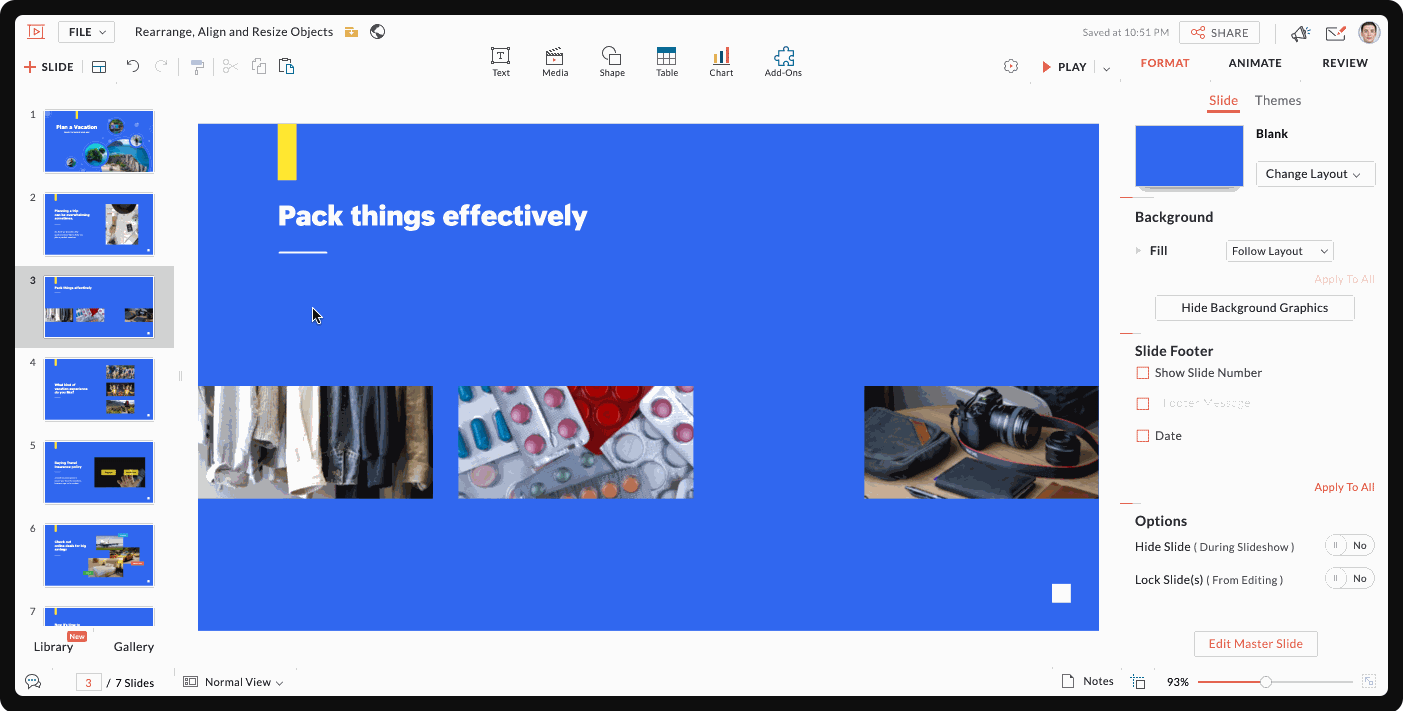Toggle the Hide Slide switch

point(1350,545)
